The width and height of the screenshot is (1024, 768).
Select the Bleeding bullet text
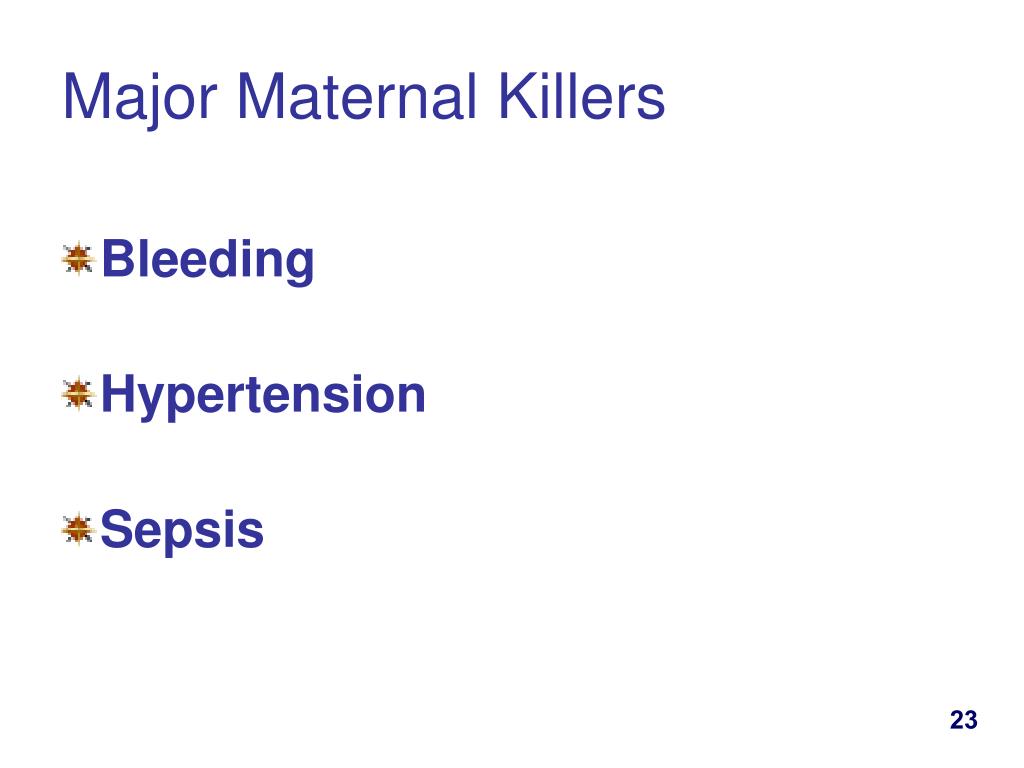click(208, 261)
